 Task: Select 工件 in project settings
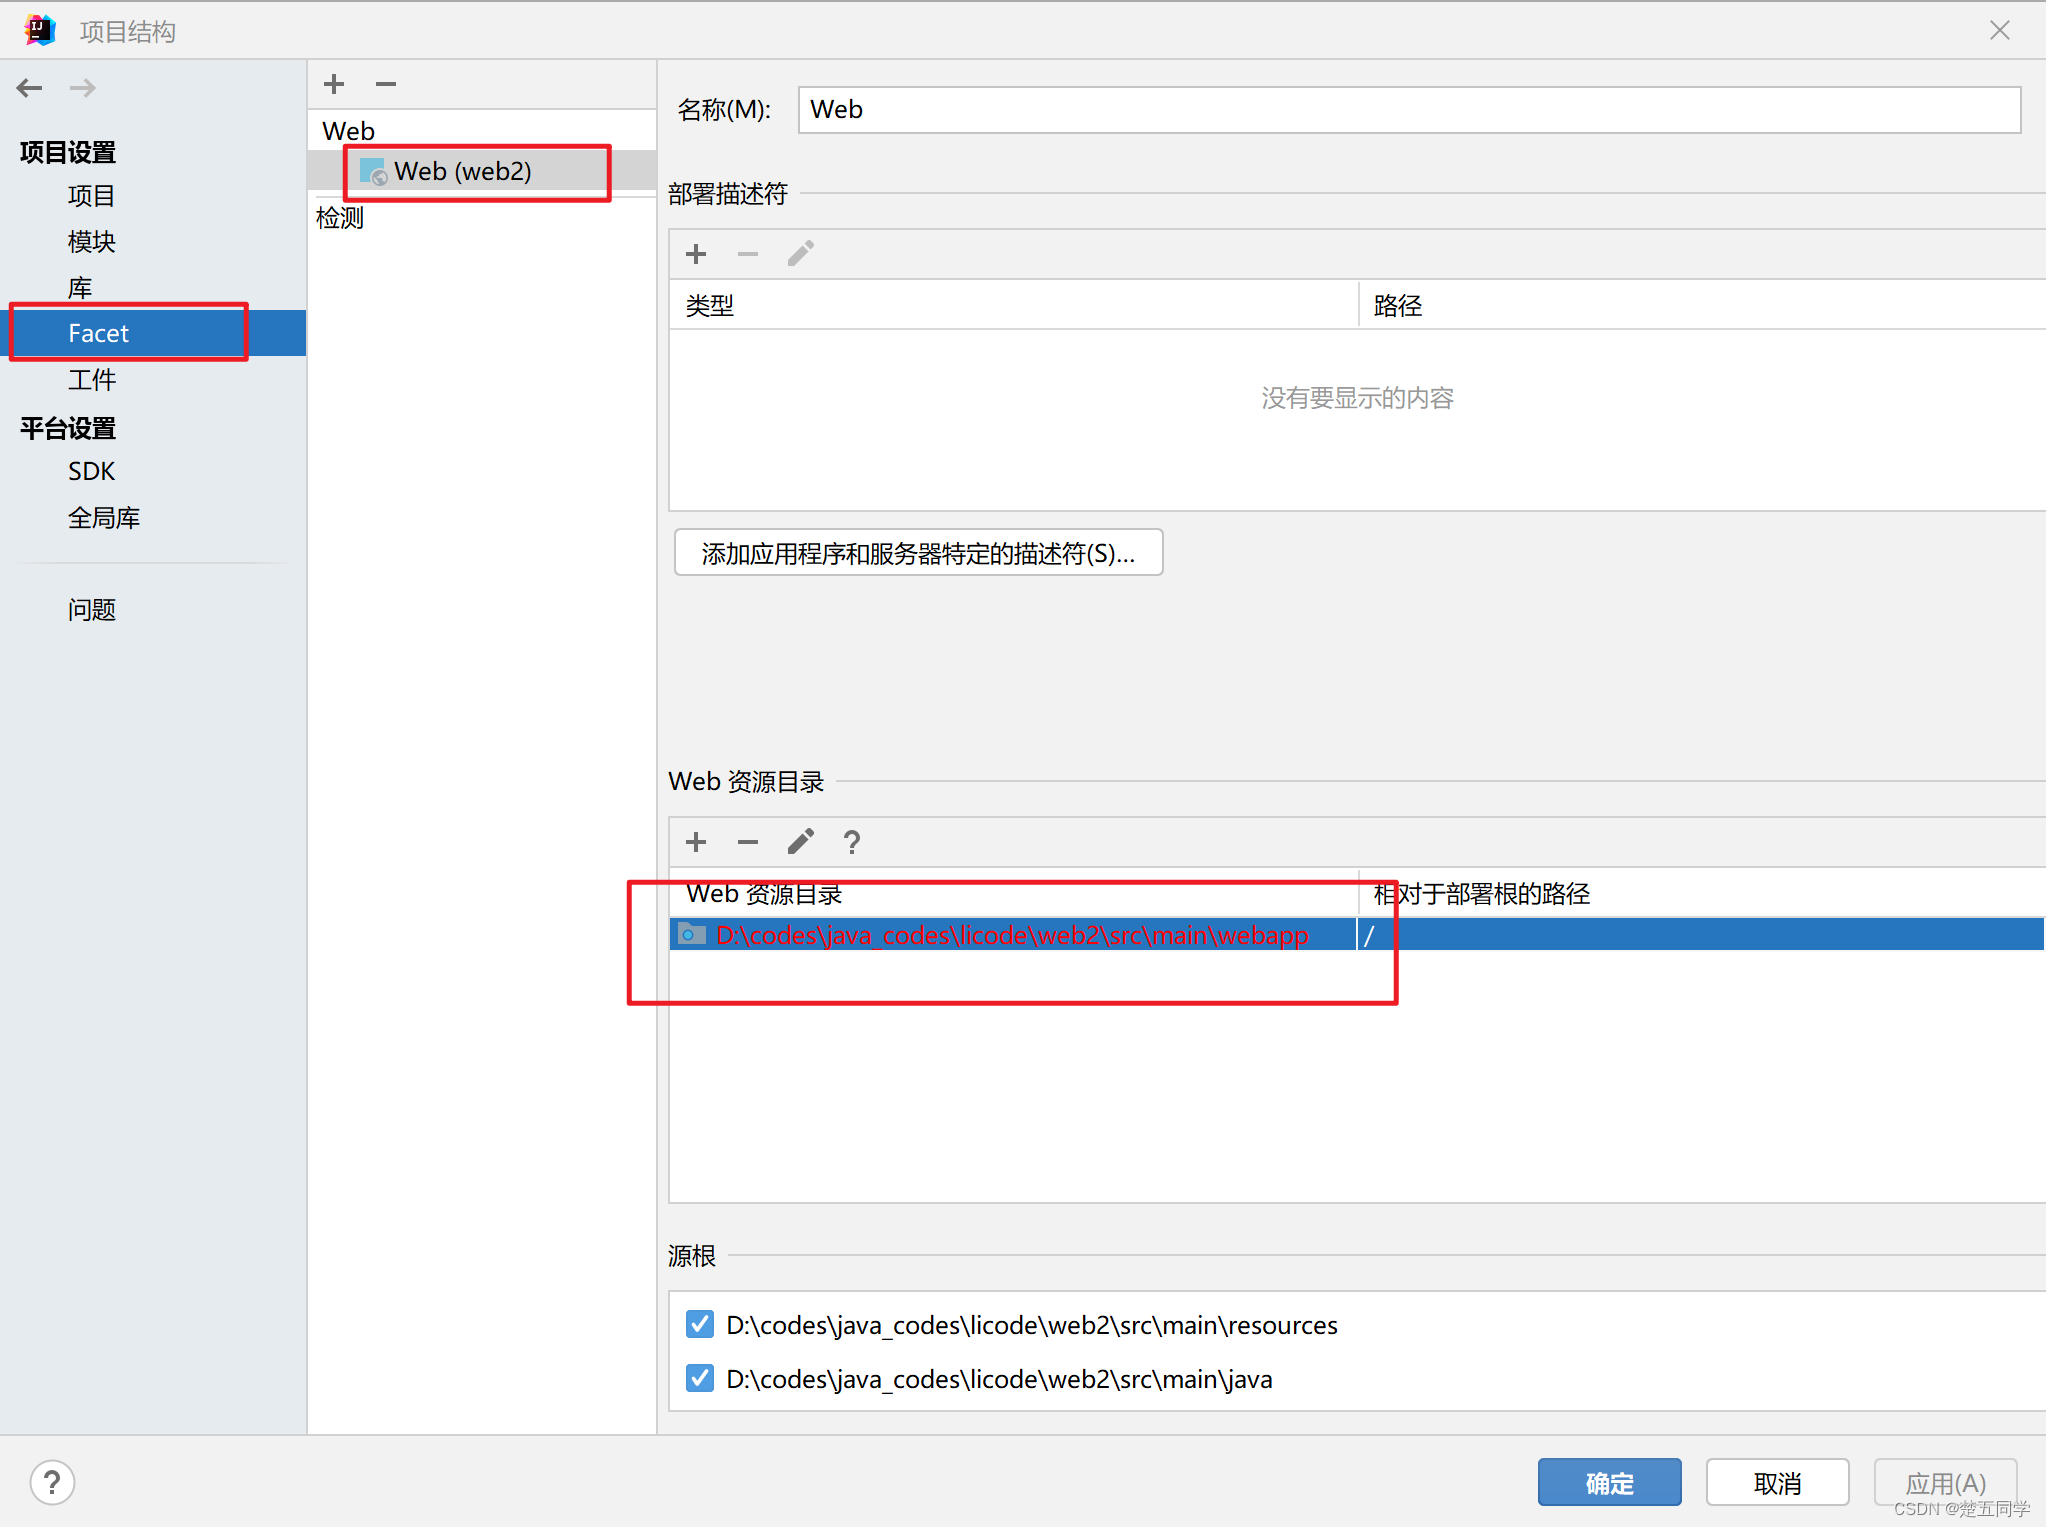point(91,380)
